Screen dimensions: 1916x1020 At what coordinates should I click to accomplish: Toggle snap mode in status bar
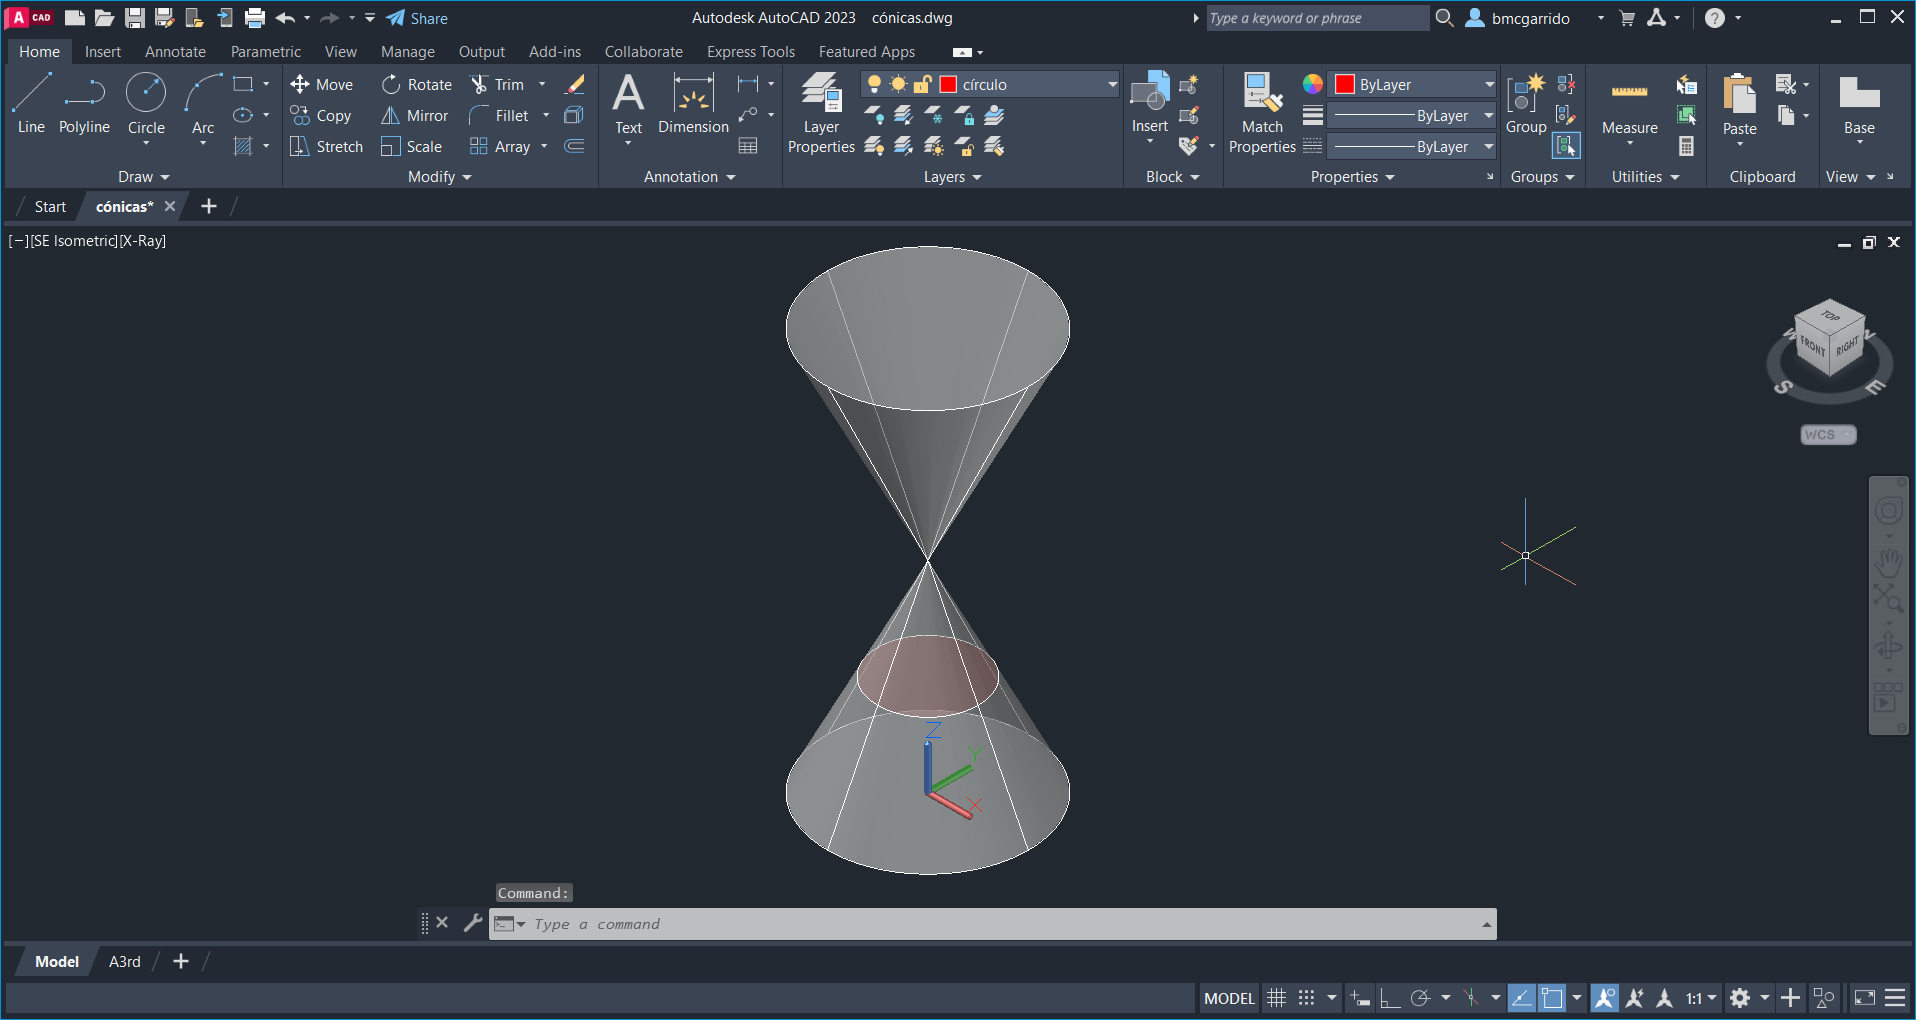click(1306, 998)
